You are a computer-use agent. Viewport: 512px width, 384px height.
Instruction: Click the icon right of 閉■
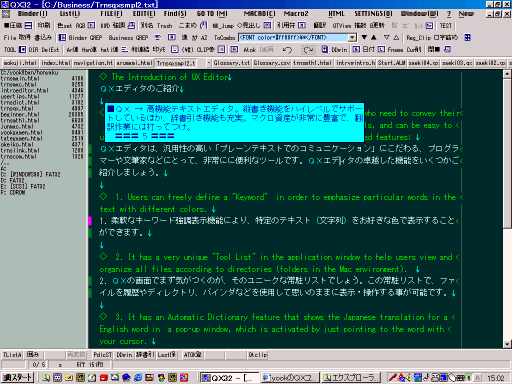[x=448, y=50]
